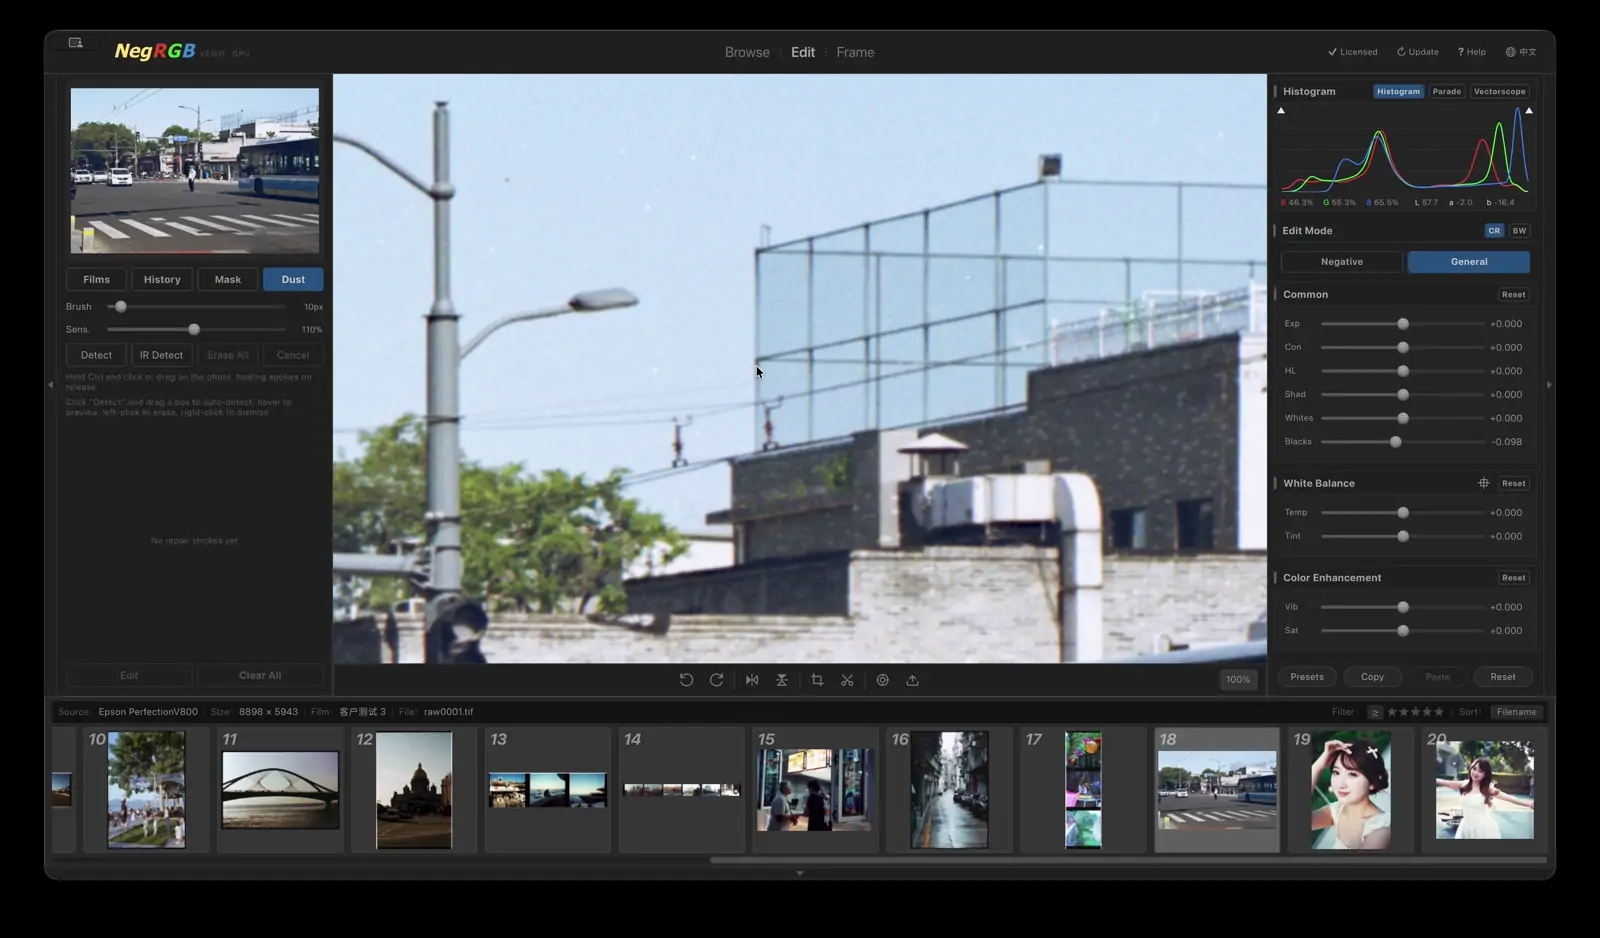Screen dimensions: 1600x938
Task: Flip the photo horizontally
Action: pyautogui.click(x=752, y=680)
